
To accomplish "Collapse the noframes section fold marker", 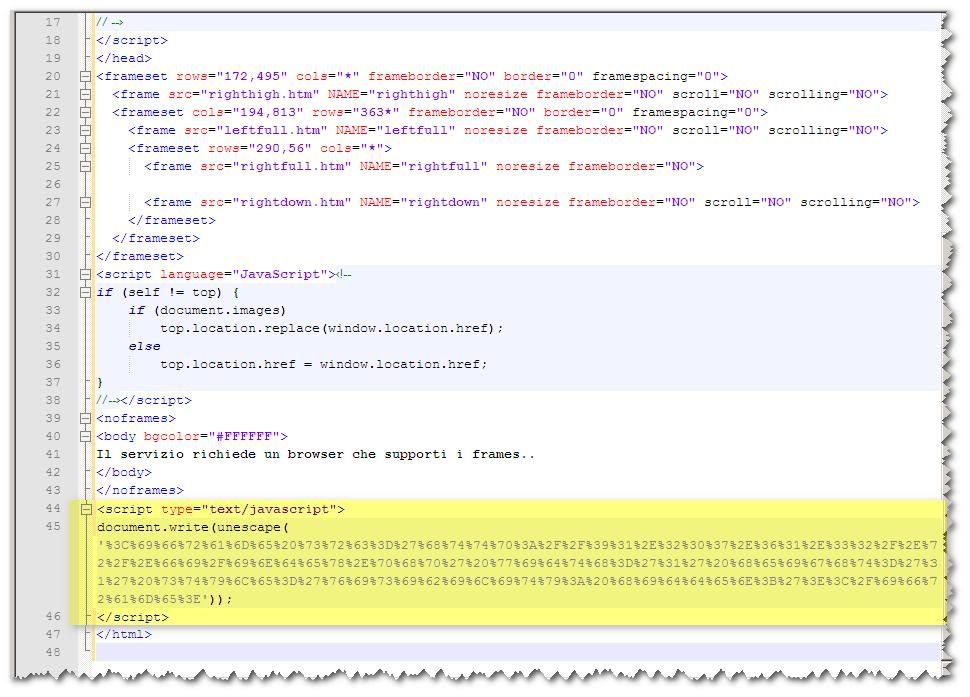I will pyautogui.click(x=86, y=418).
